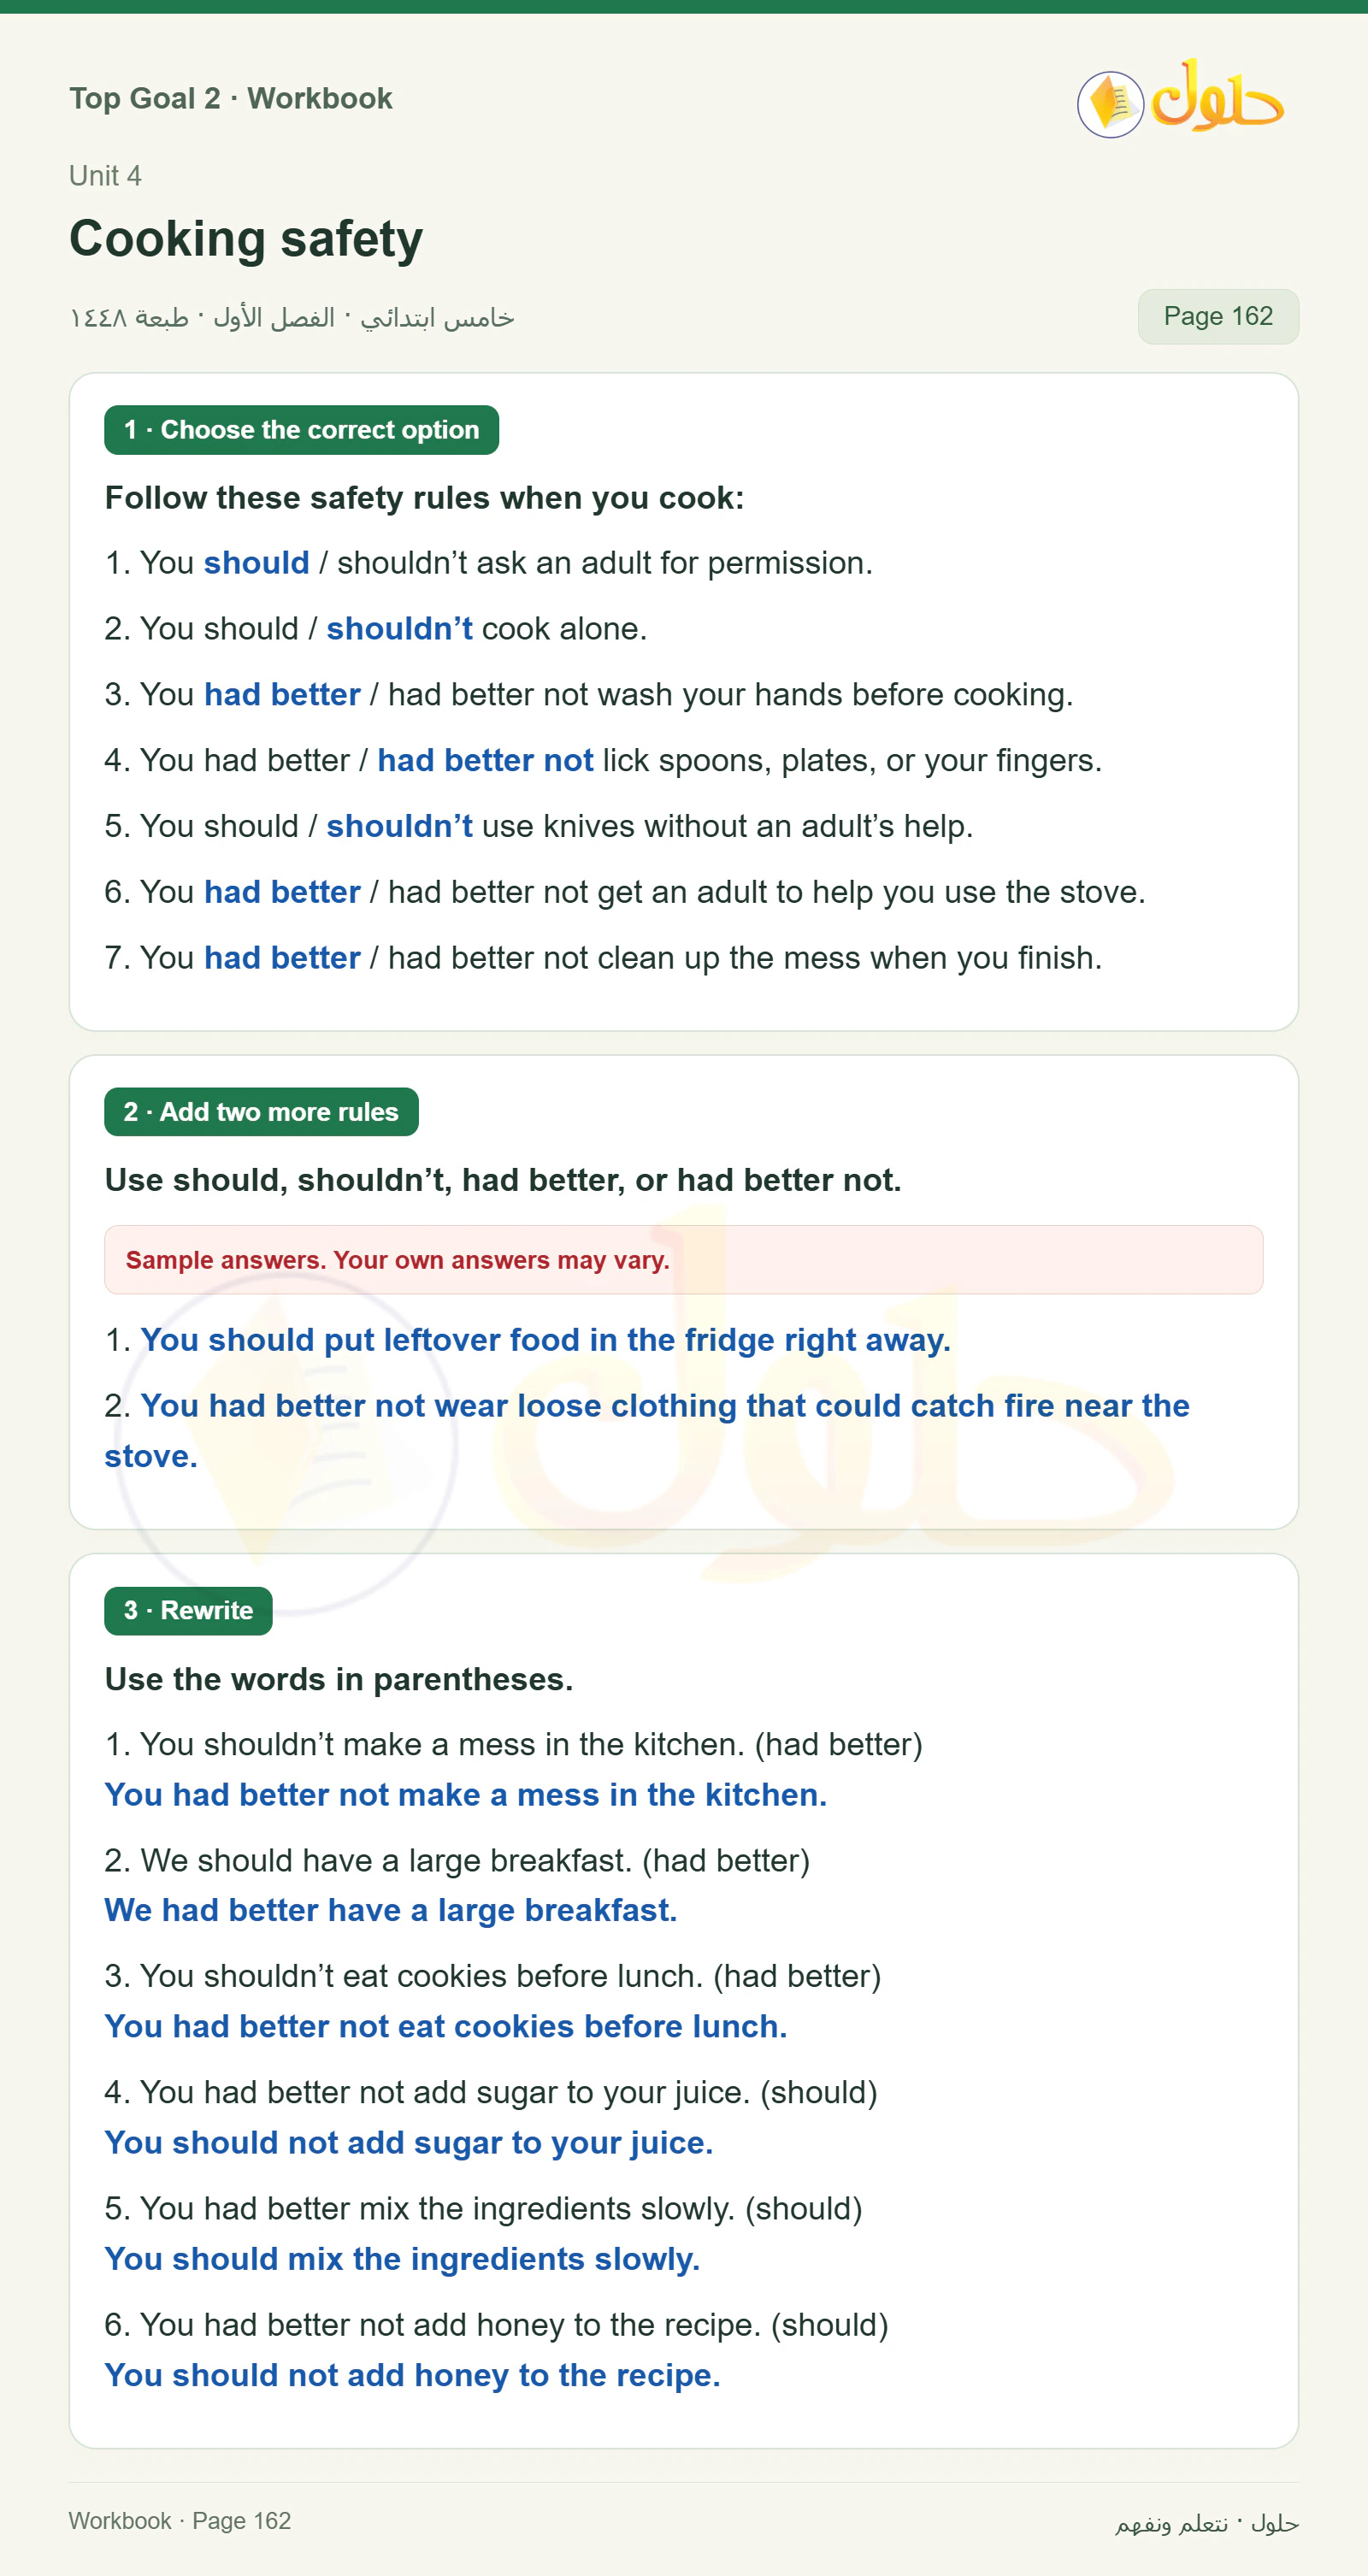Click the Page 162 badge
The width and height of the screenshot is (1368, 2576).
(x=1218, y=316)
